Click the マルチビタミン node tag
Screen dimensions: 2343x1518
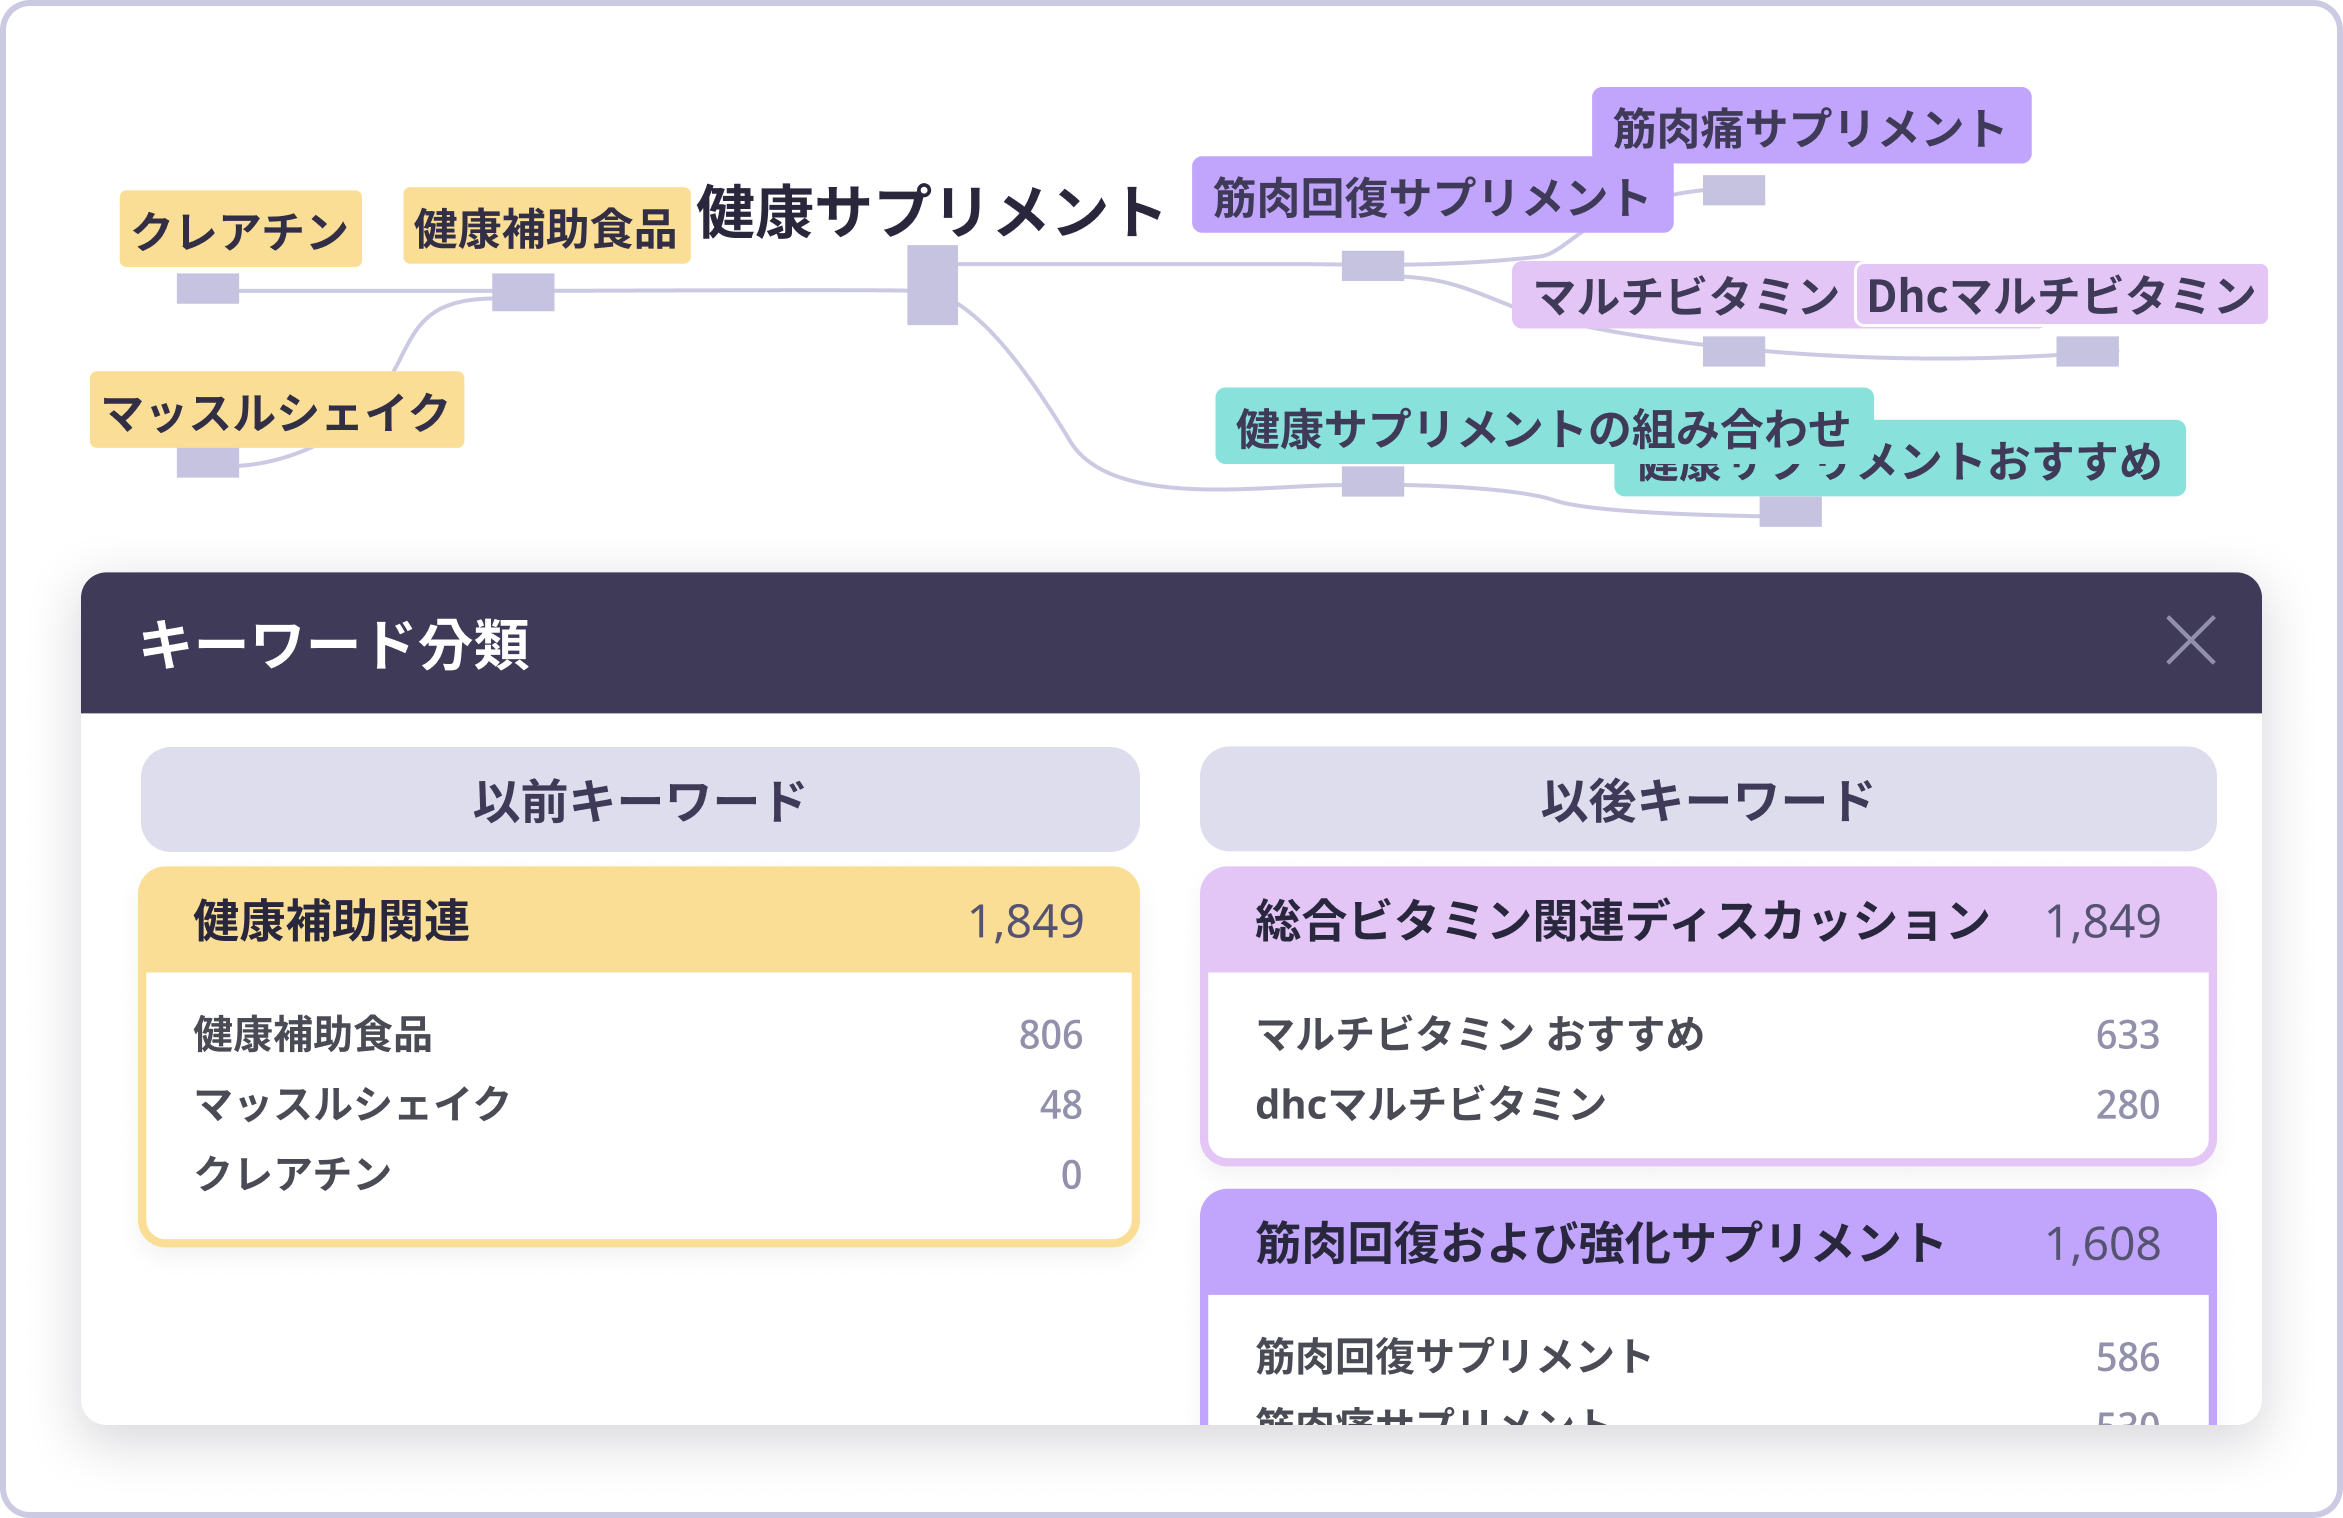(x=1684, y=296)
